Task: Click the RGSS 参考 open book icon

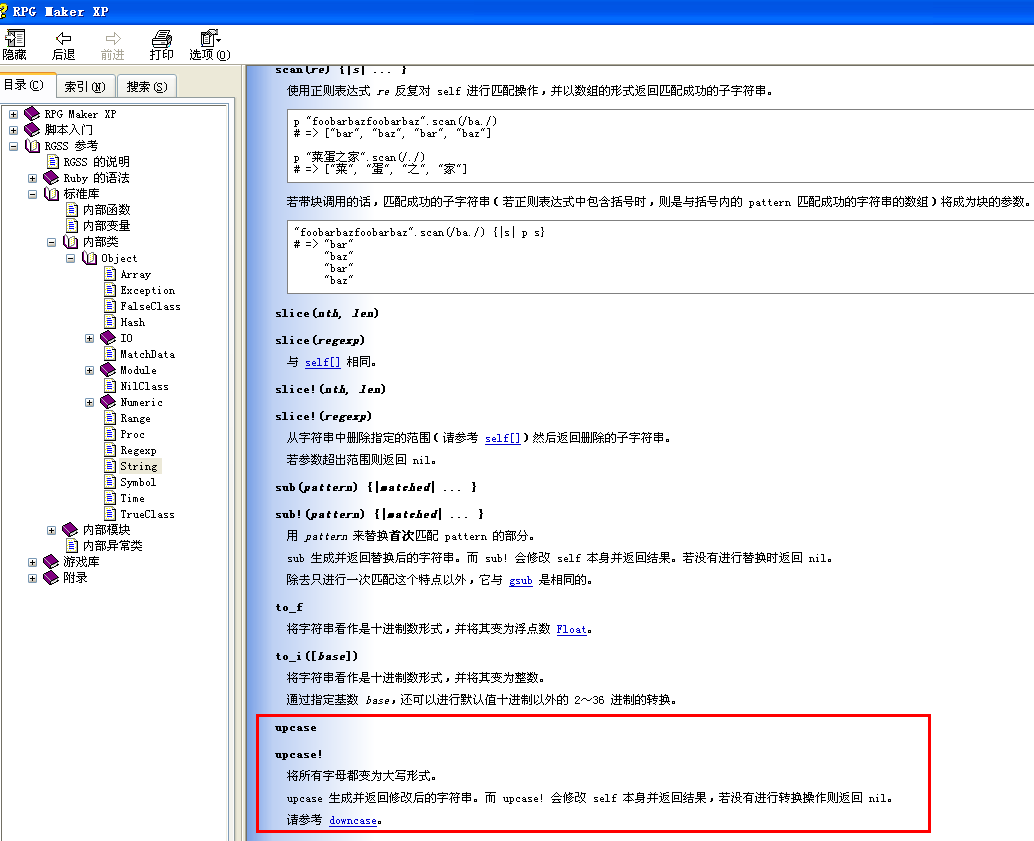Action: tap(32, 146)
